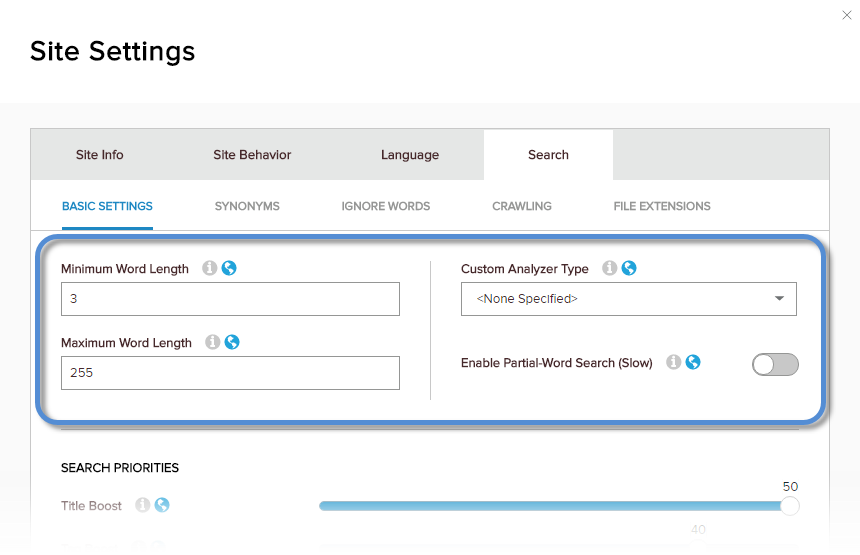Open the Site Info tab
Screen dimensions: 860x555
coord(99,155)
